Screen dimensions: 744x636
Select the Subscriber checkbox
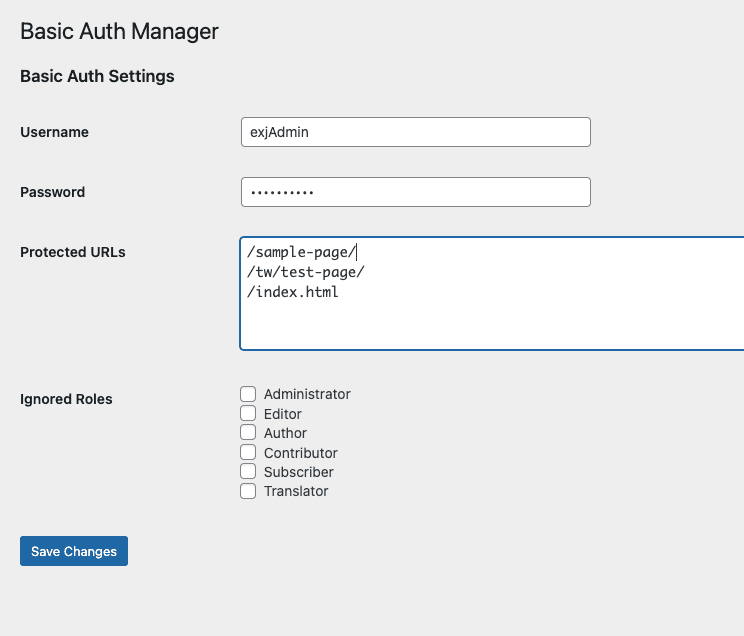tap(248, 472)
